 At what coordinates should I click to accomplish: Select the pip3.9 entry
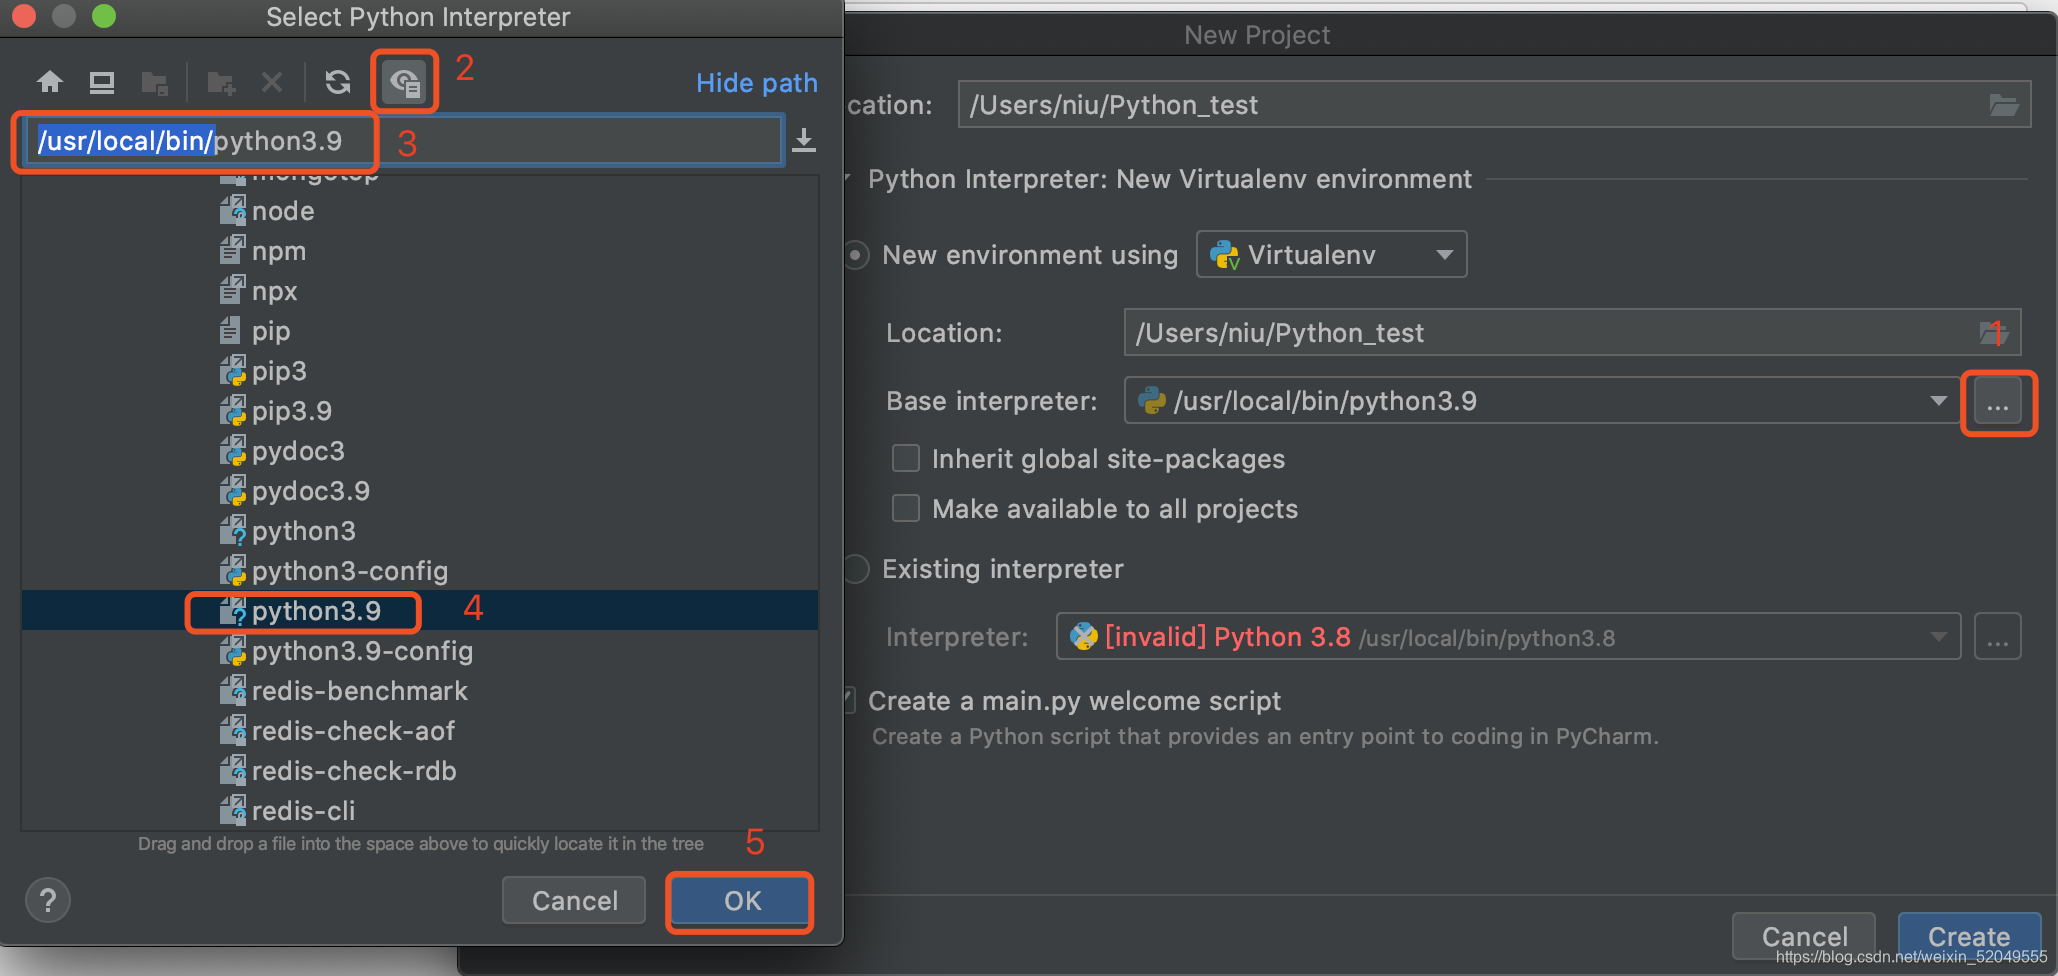click(420, 411)
